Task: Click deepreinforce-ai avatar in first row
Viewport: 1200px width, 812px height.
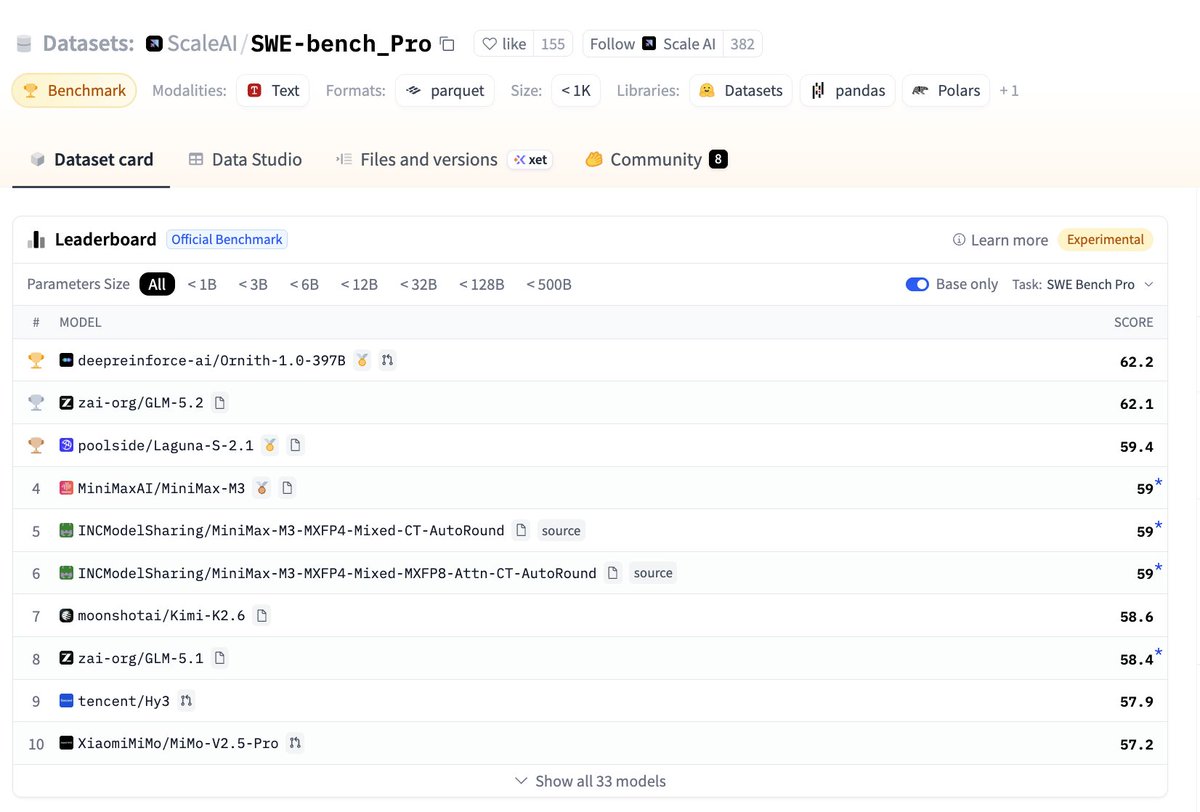Action: [67, 360]
